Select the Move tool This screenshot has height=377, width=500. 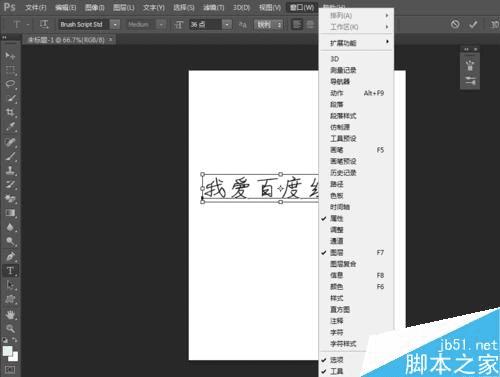point(10,56)
